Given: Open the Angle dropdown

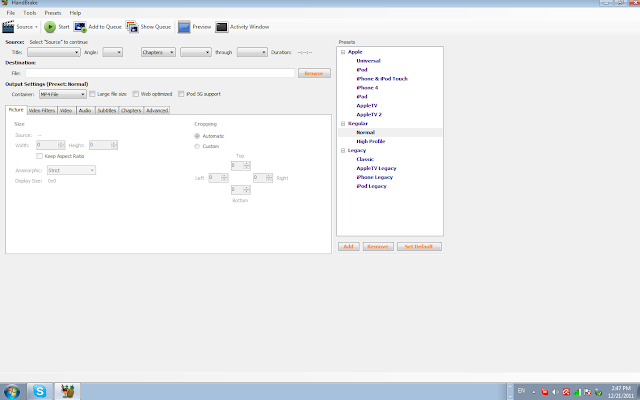Looking at the screenshot, I should coord(113,52).
